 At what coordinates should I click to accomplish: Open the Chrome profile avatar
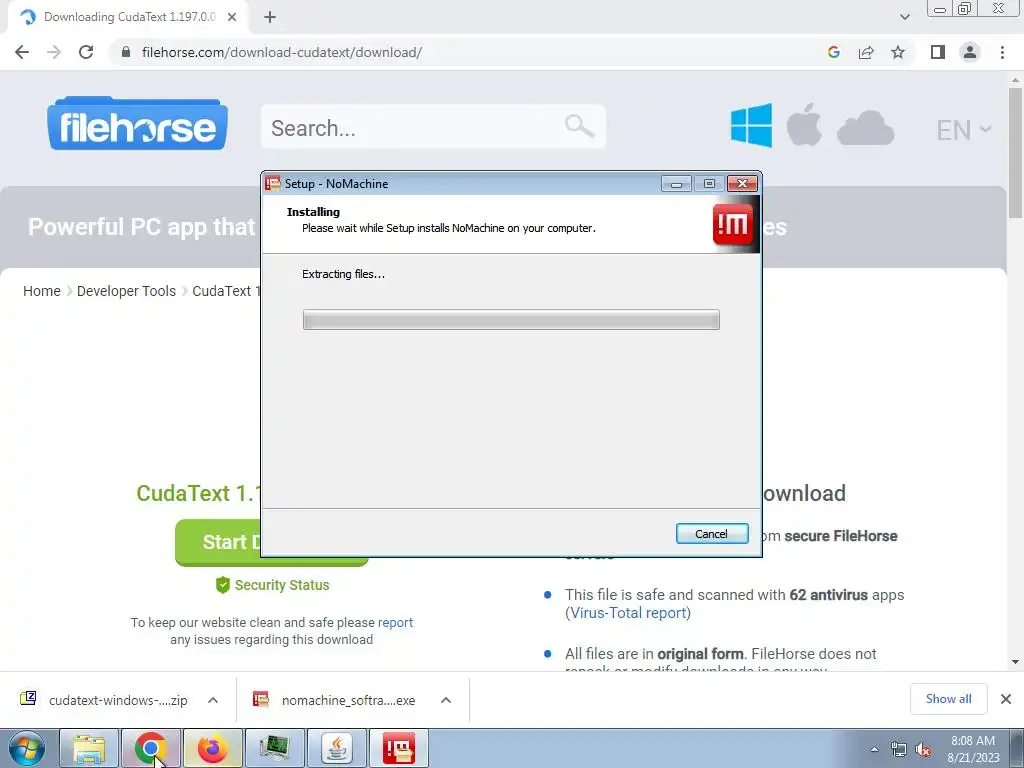[970, 52]
